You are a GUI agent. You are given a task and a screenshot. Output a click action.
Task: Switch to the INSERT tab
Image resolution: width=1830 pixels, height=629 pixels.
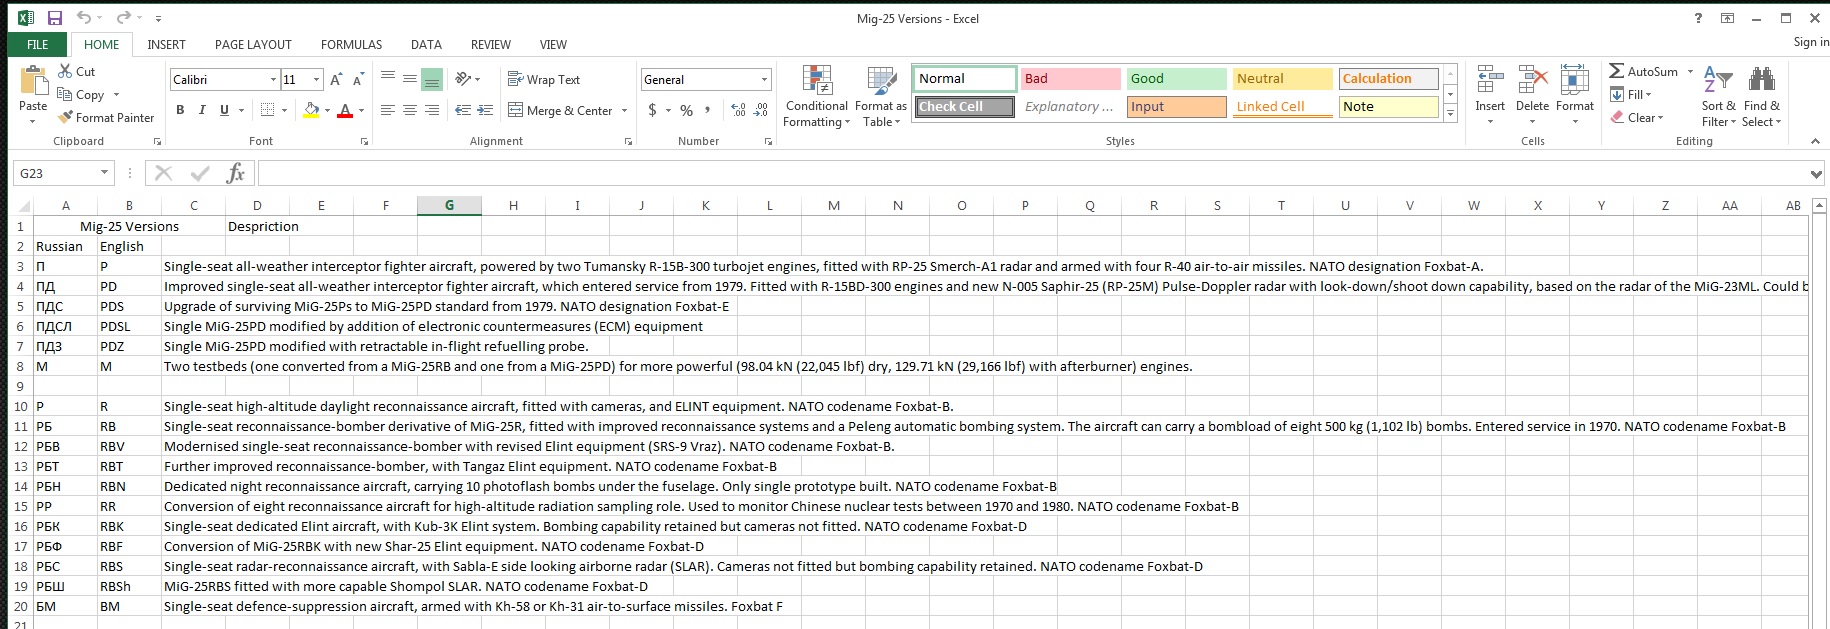[166, 45]
